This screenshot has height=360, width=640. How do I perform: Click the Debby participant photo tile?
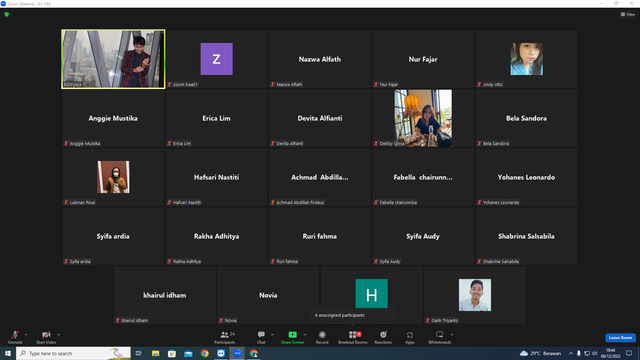tap(423, 118)
